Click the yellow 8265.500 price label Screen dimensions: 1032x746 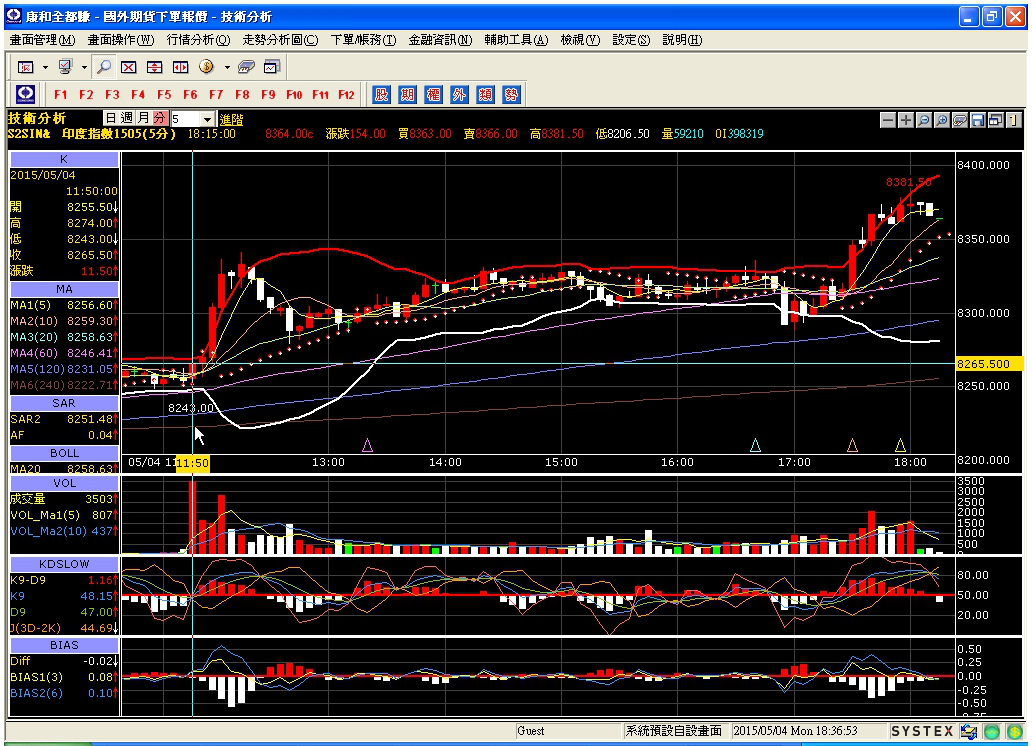click(989, 363)
